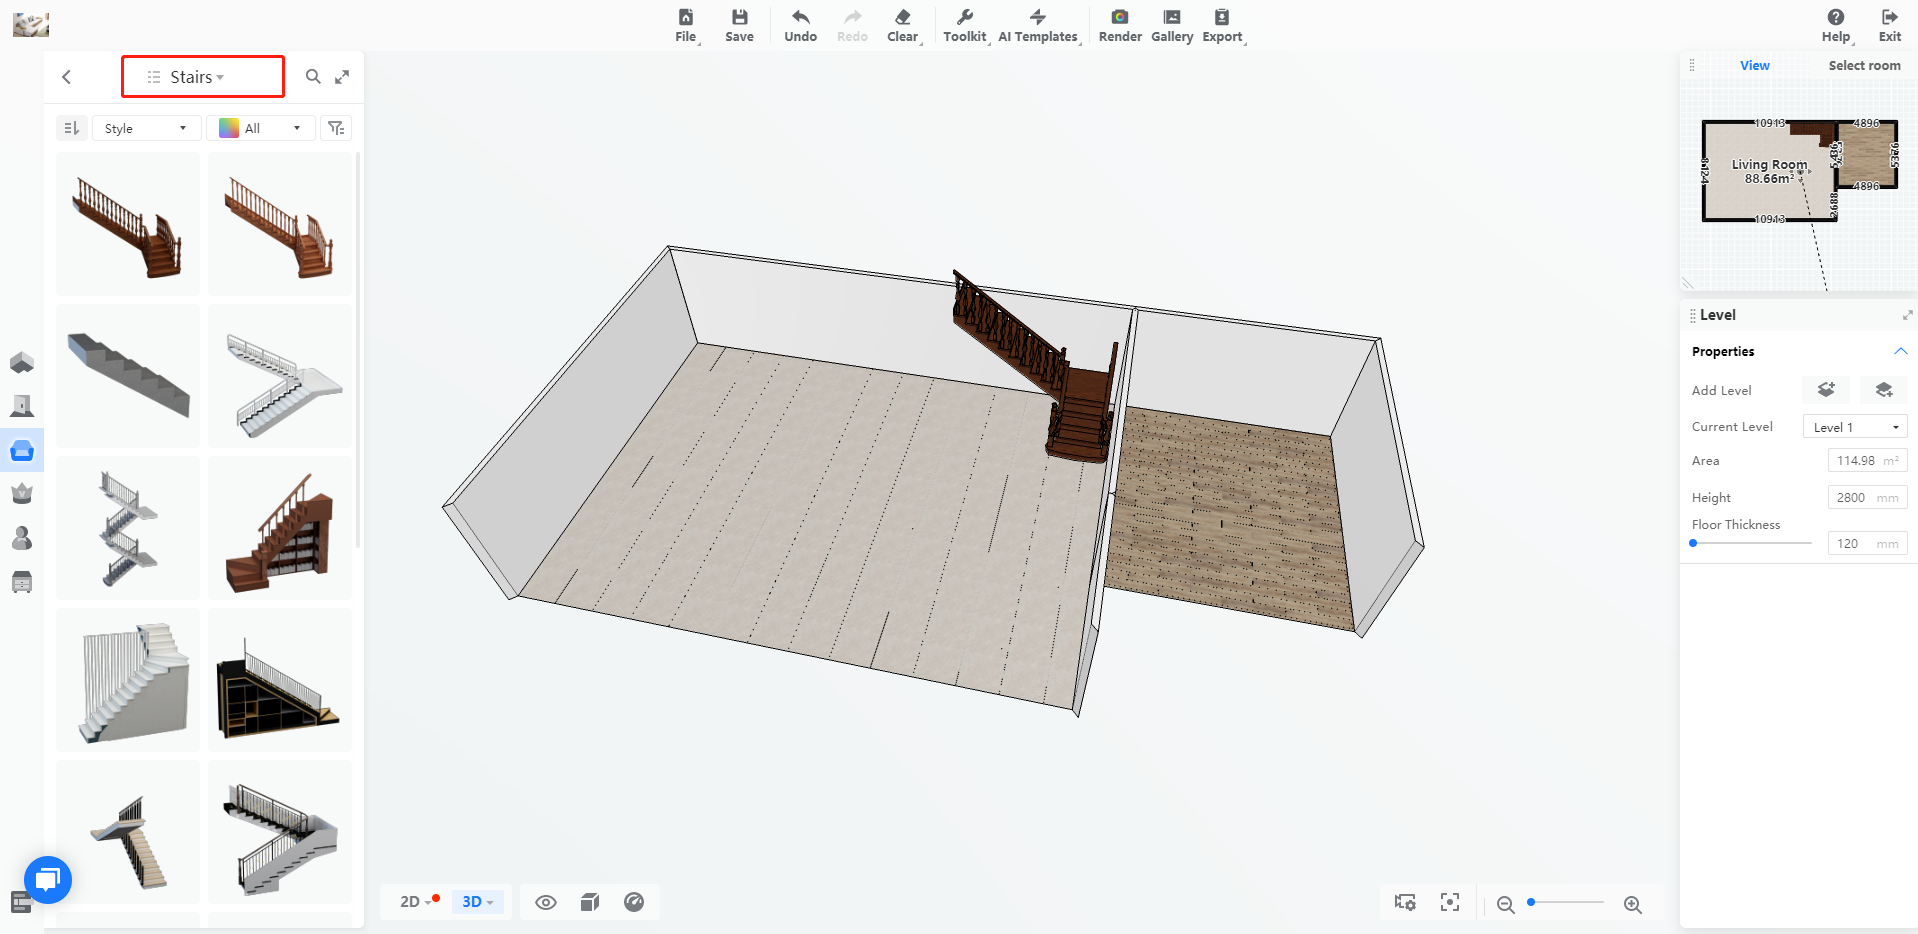Add a level above the current one
Viewport: 1918px width, 934px height.
coord(1826,390)
